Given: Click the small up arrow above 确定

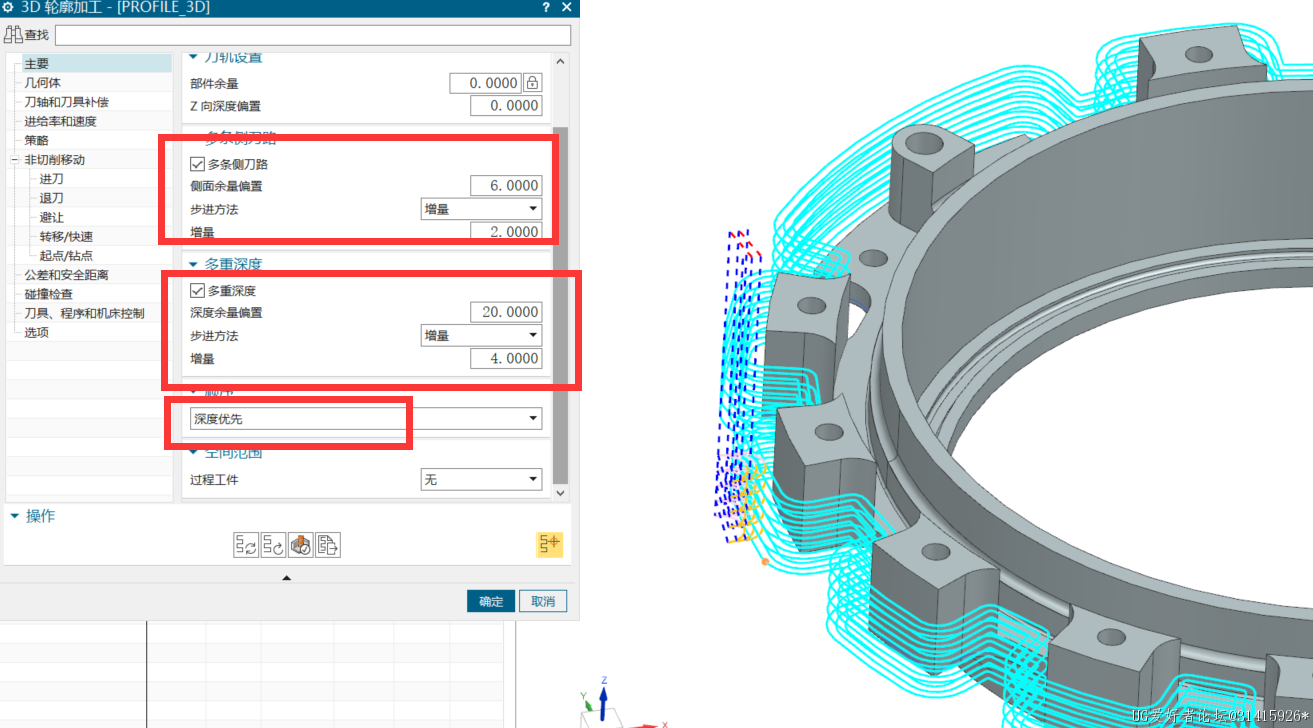Looking at the screenshot, I should coord(287,577).
